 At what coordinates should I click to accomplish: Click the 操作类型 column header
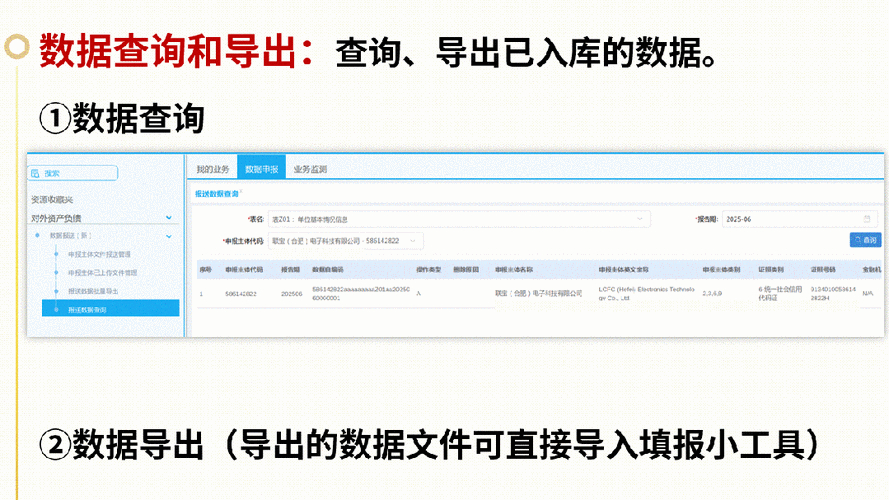point(428,269)
